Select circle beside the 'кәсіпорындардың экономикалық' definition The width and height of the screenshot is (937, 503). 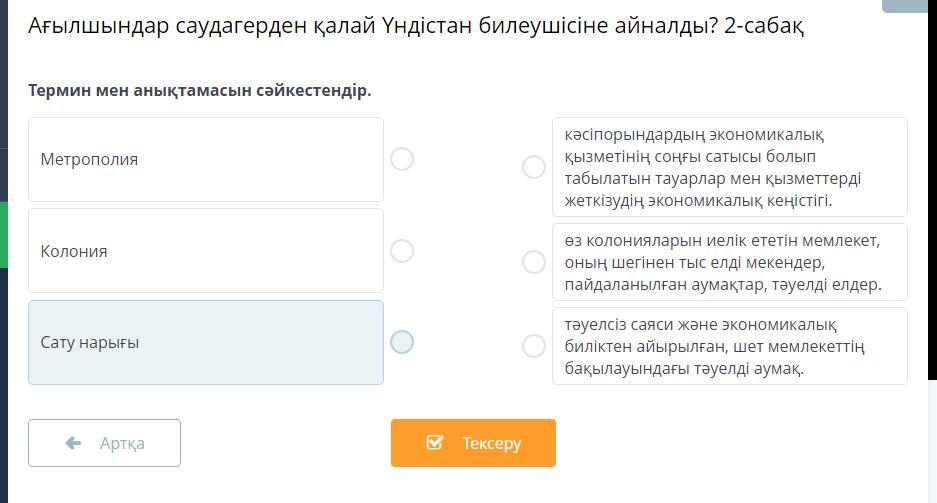[x=534, y=167]
